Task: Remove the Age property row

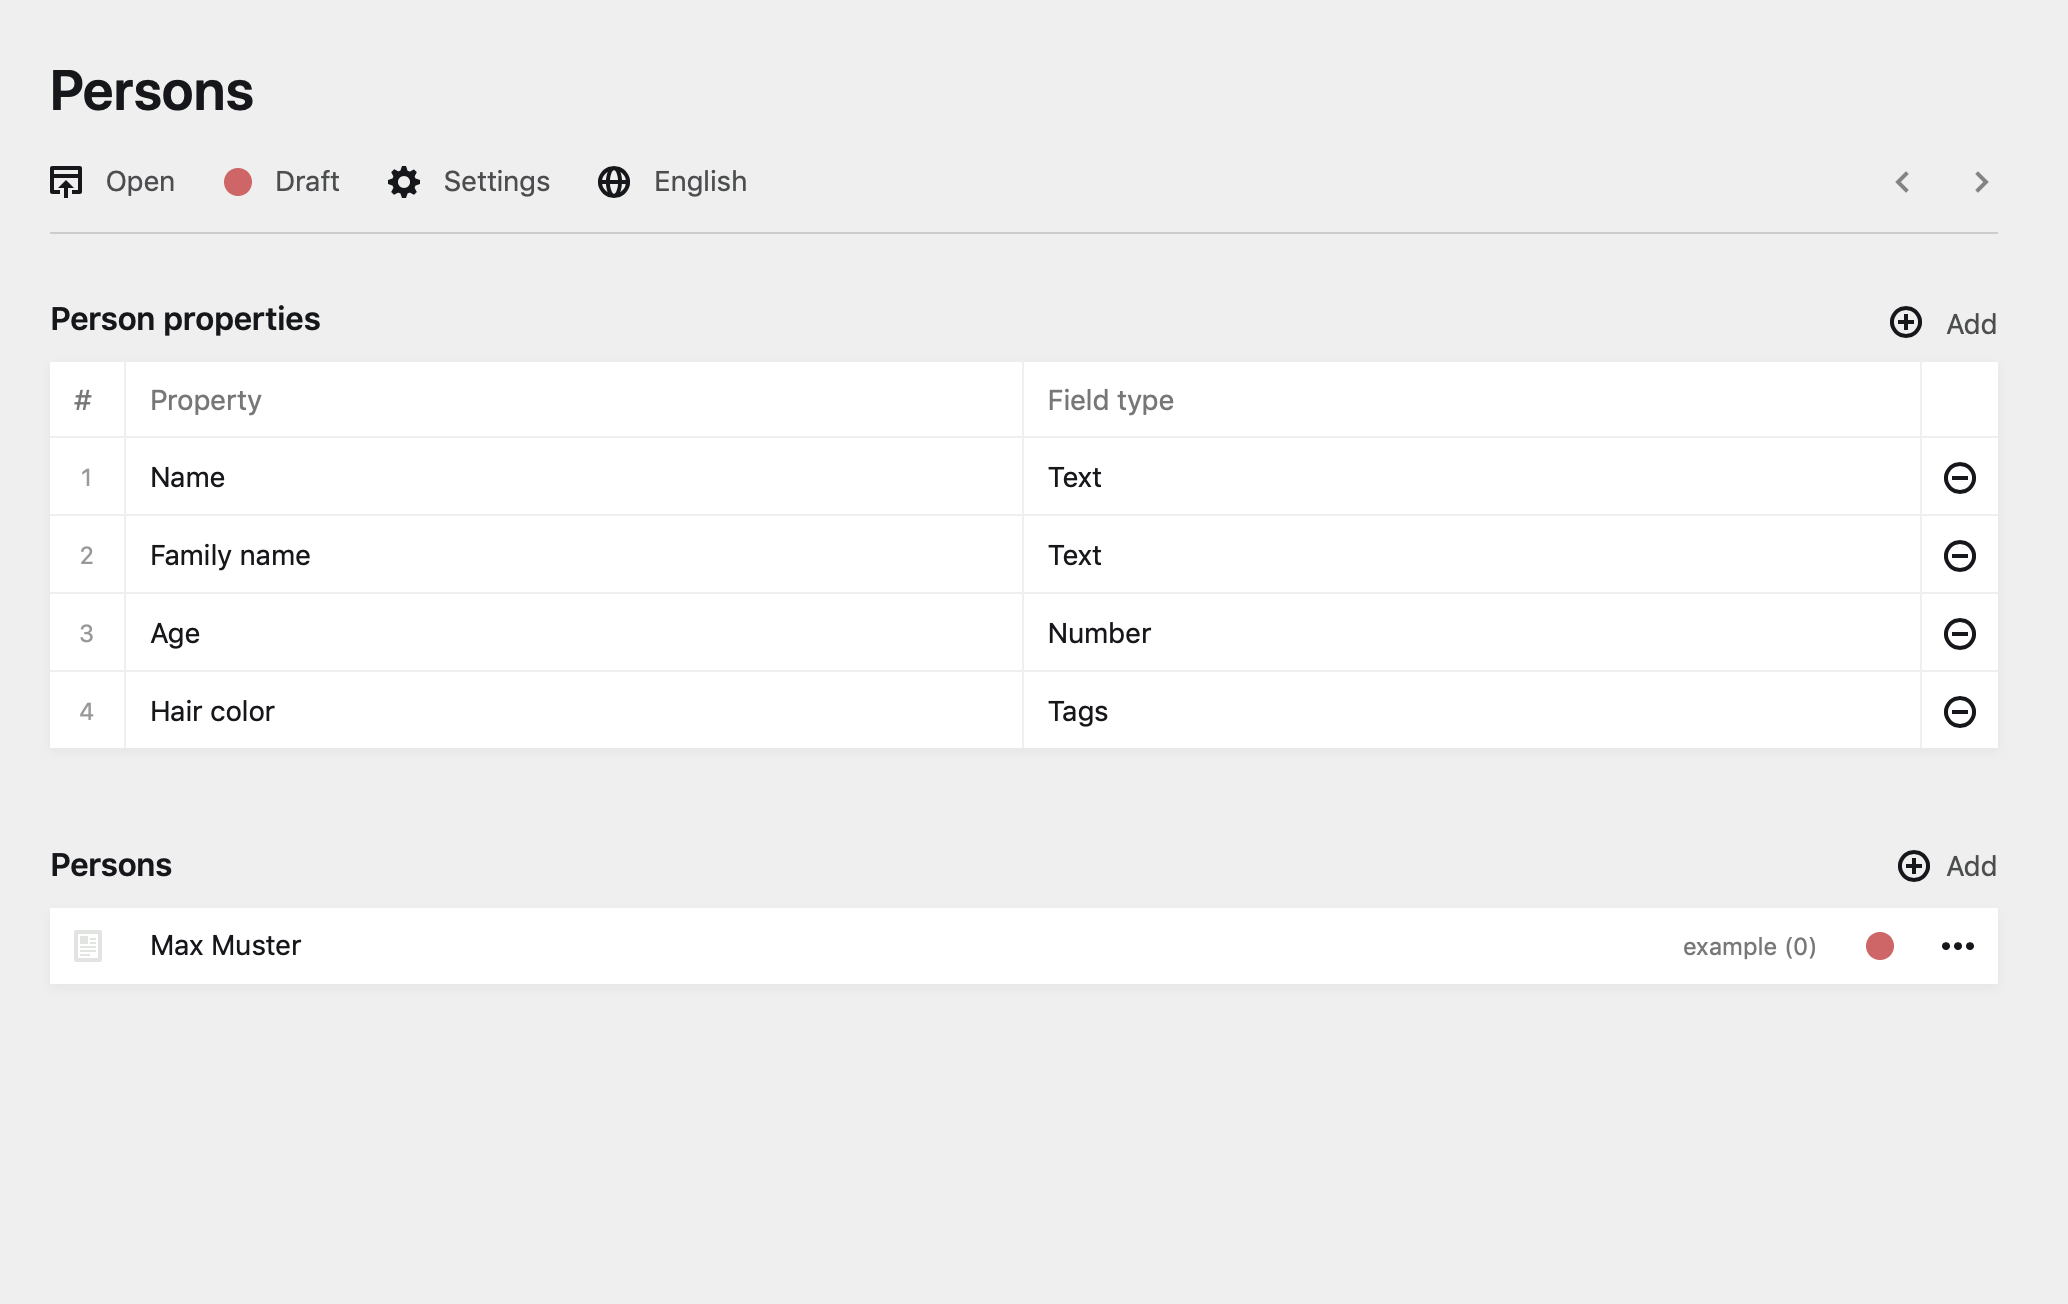Action: tap(1959, 634)
